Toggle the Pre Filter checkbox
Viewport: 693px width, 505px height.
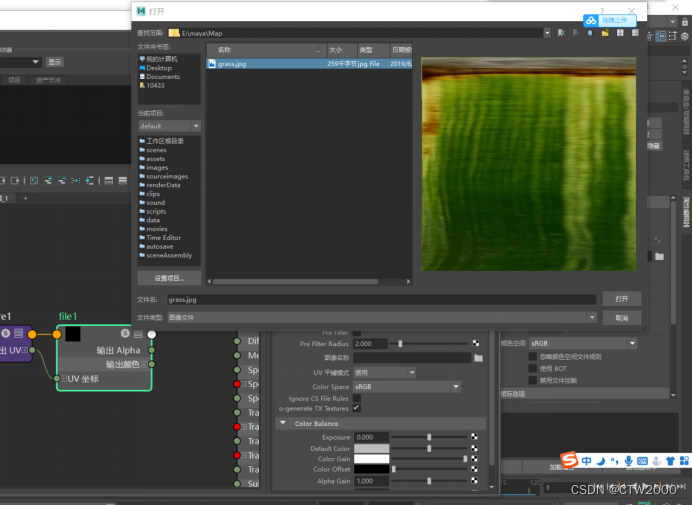click(x=357, y=332)
